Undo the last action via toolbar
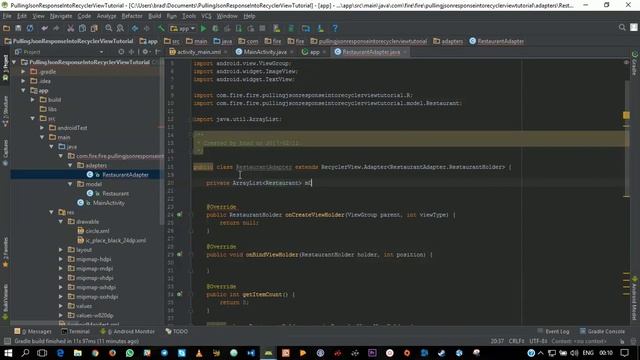 click(x=44, y=29)
